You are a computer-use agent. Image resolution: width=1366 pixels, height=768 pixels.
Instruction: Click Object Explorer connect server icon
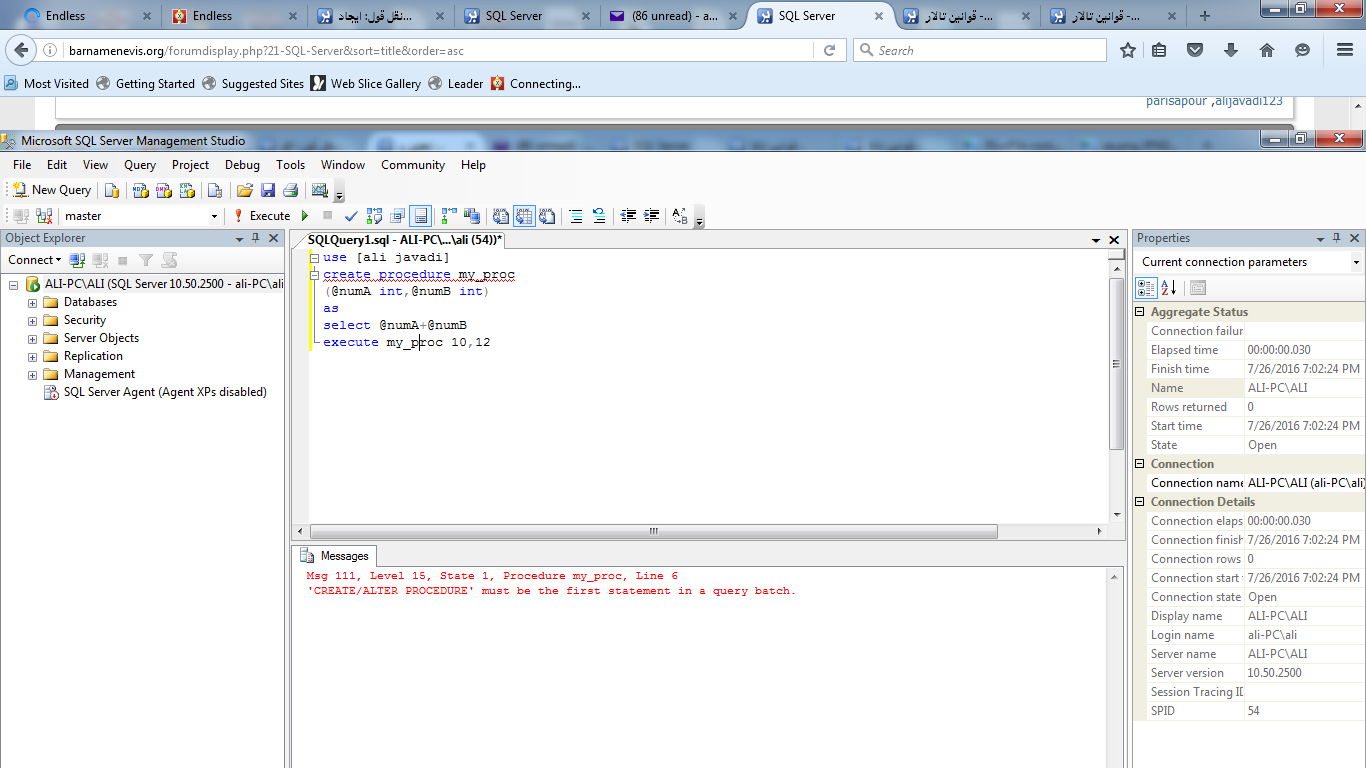[77, 260]
